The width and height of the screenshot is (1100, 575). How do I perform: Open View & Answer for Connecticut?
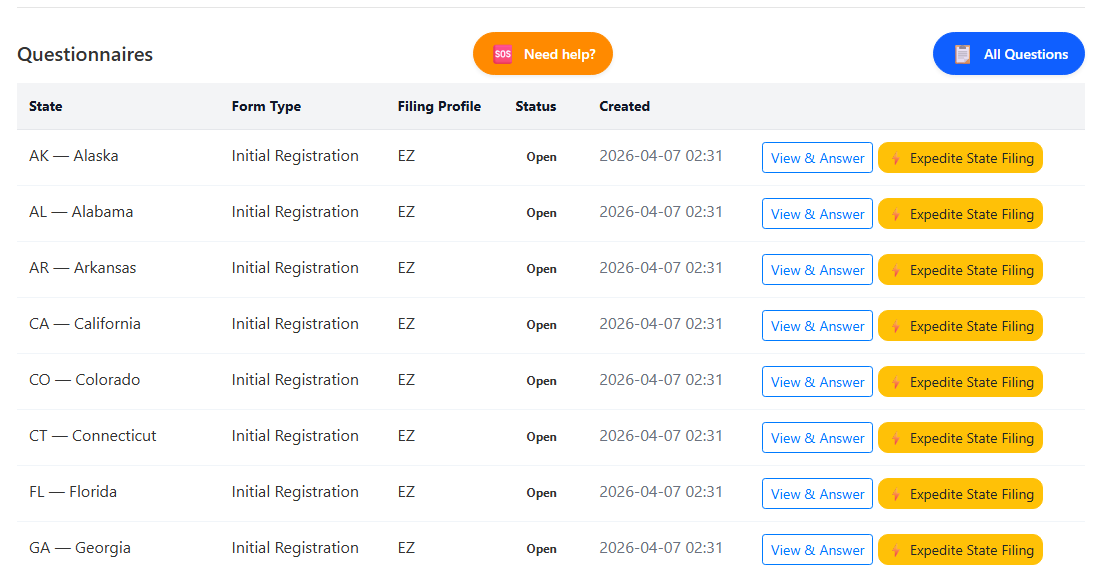coord(817,438)
